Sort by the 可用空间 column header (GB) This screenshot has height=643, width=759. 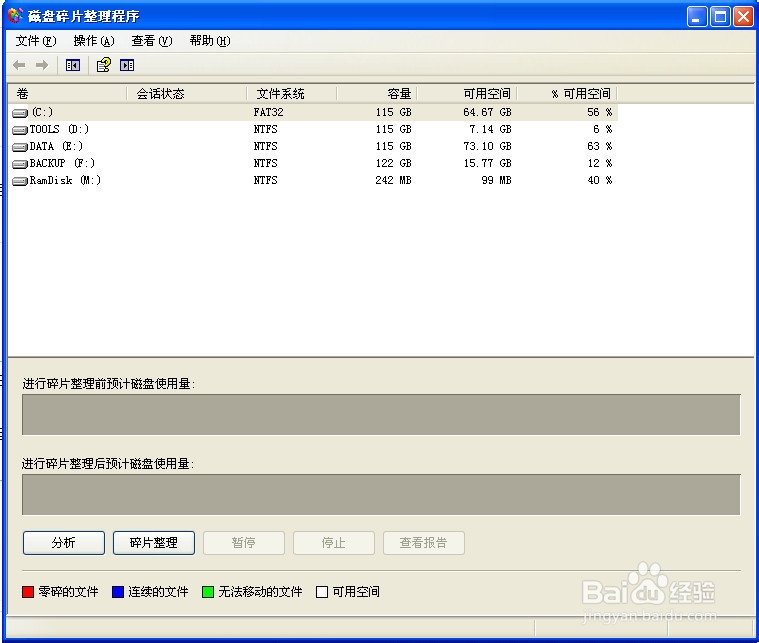click(x=467, y=93)
